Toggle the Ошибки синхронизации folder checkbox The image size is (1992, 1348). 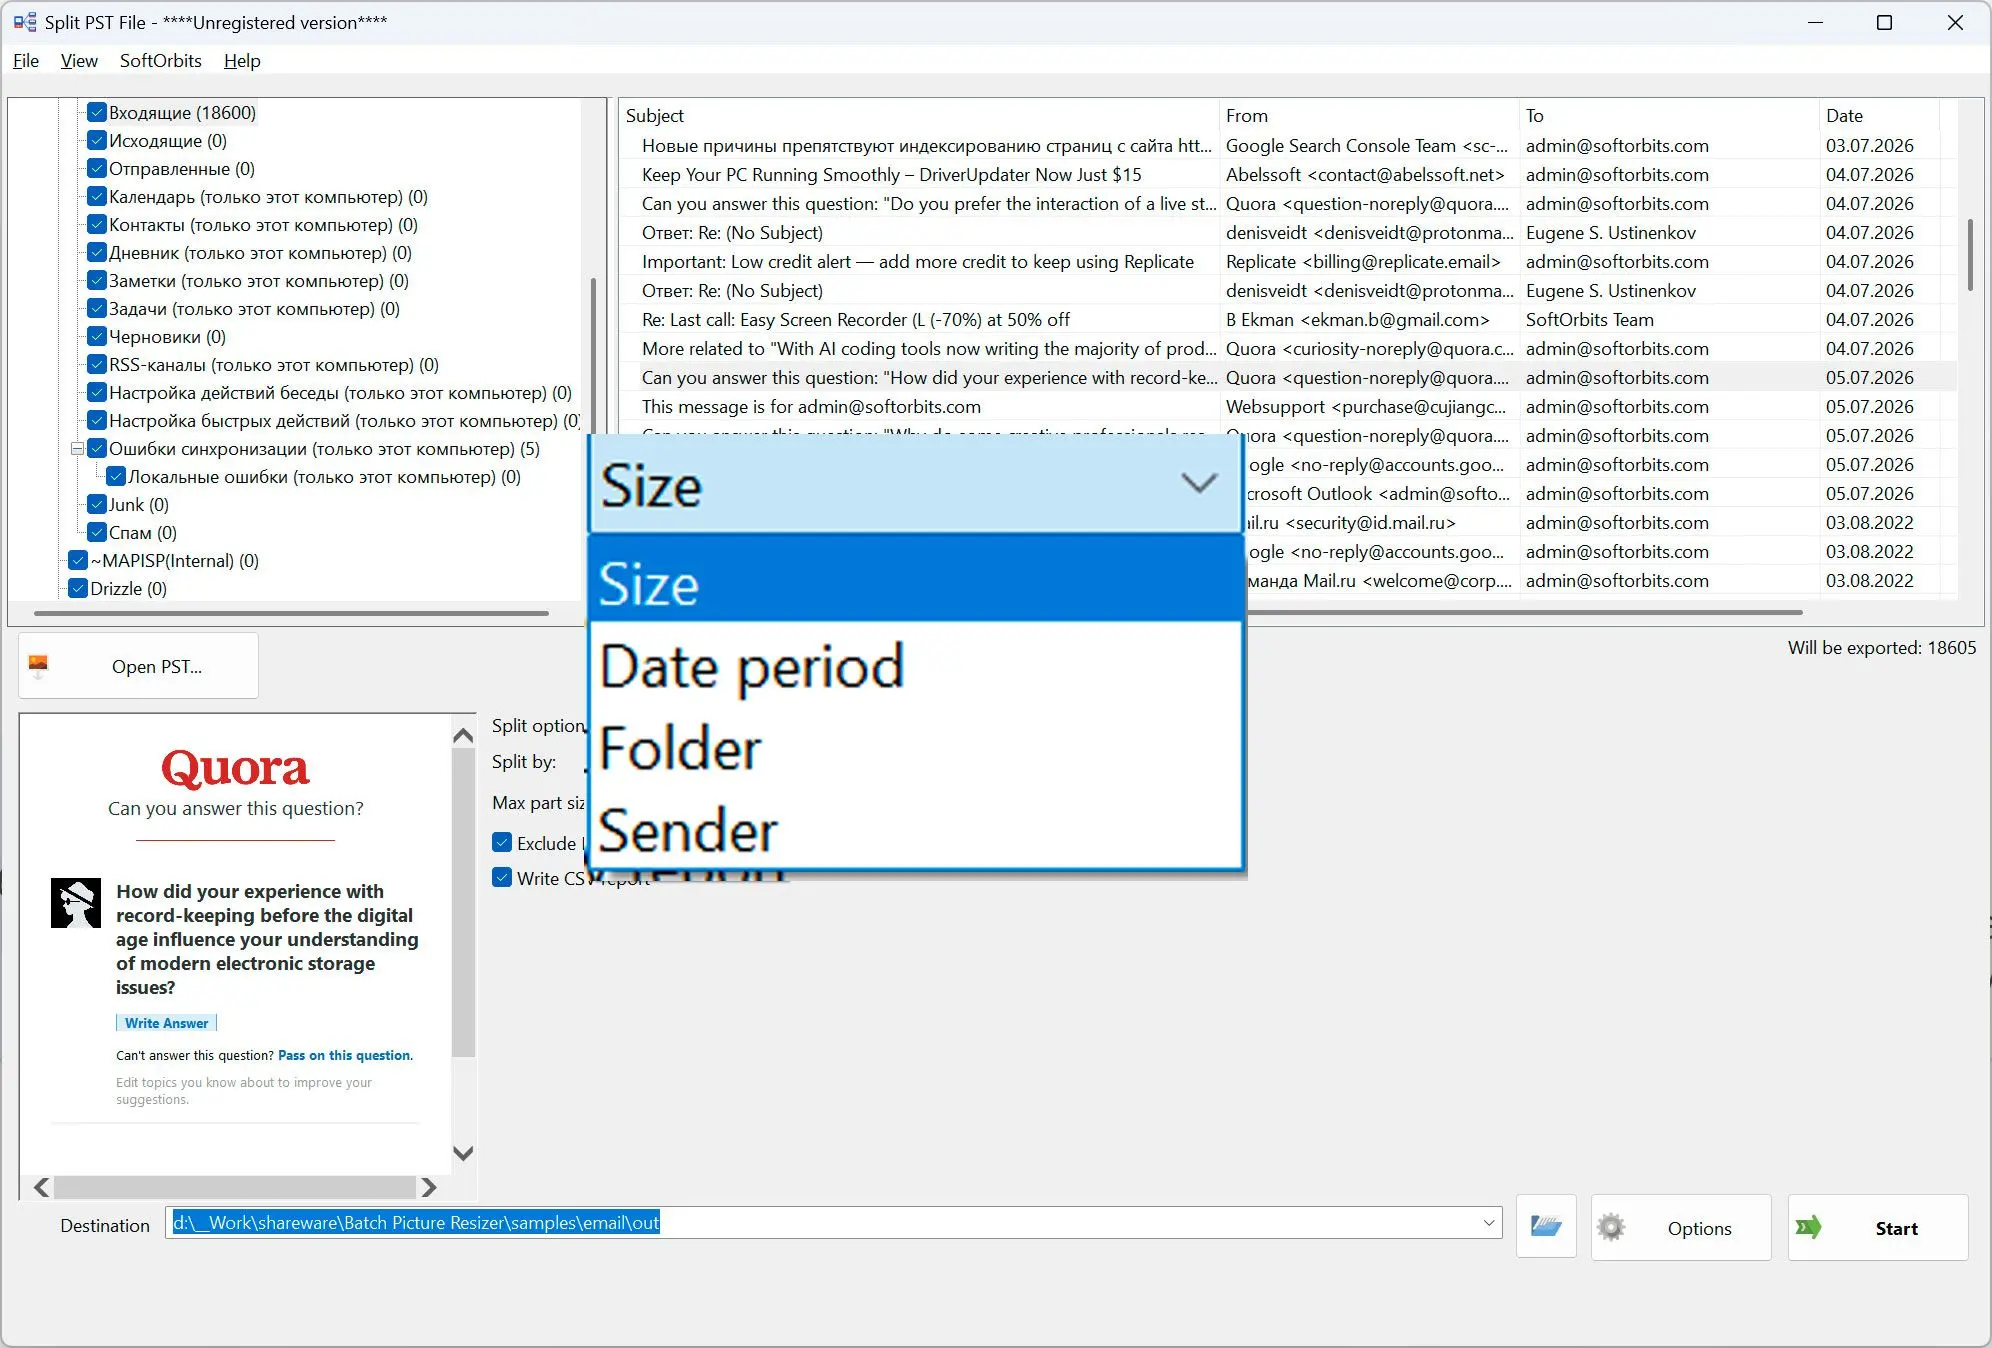click(x=97, y=448)
